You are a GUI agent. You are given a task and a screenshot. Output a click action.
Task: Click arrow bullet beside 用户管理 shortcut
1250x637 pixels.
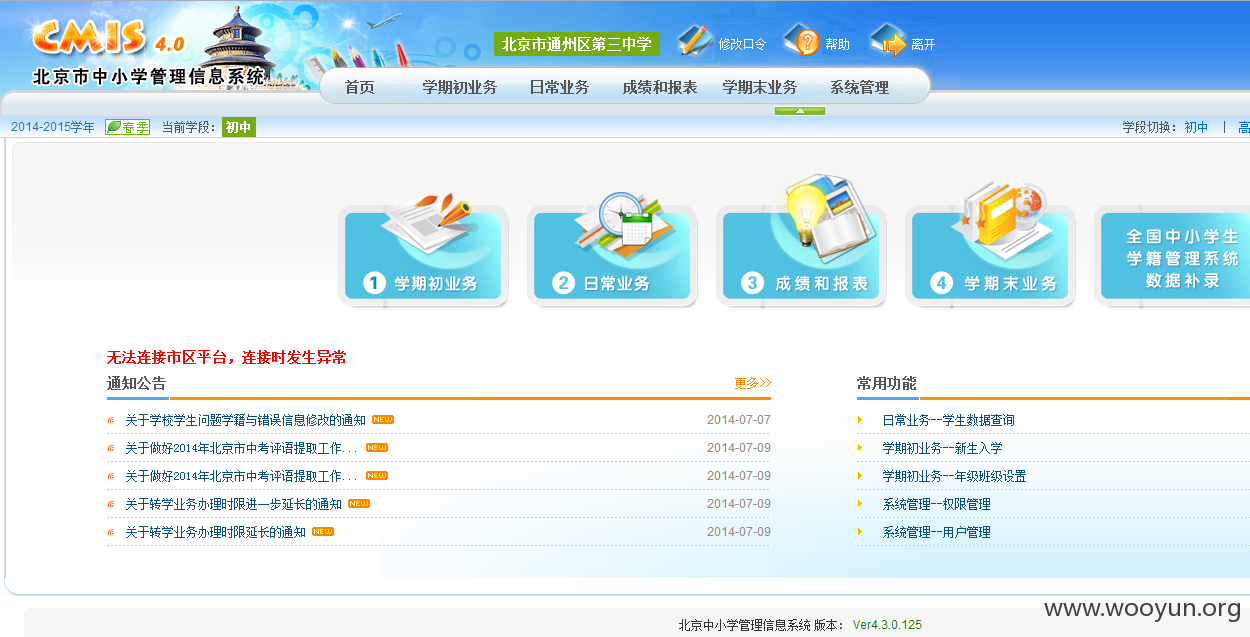859,531
